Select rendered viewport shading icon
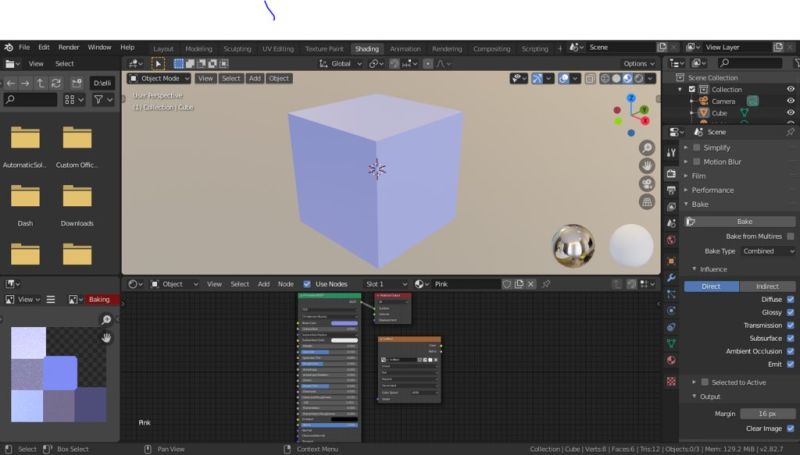The height and width of the screenshot is (455, 800). pos(639,79)
